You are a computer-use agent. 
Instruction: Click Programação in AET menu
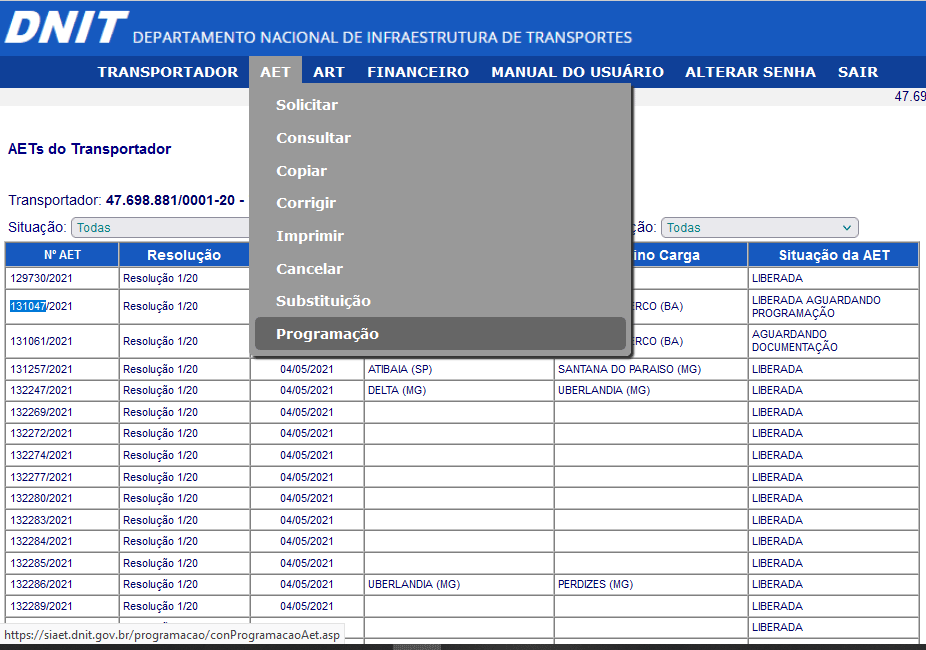click(327, 334)
